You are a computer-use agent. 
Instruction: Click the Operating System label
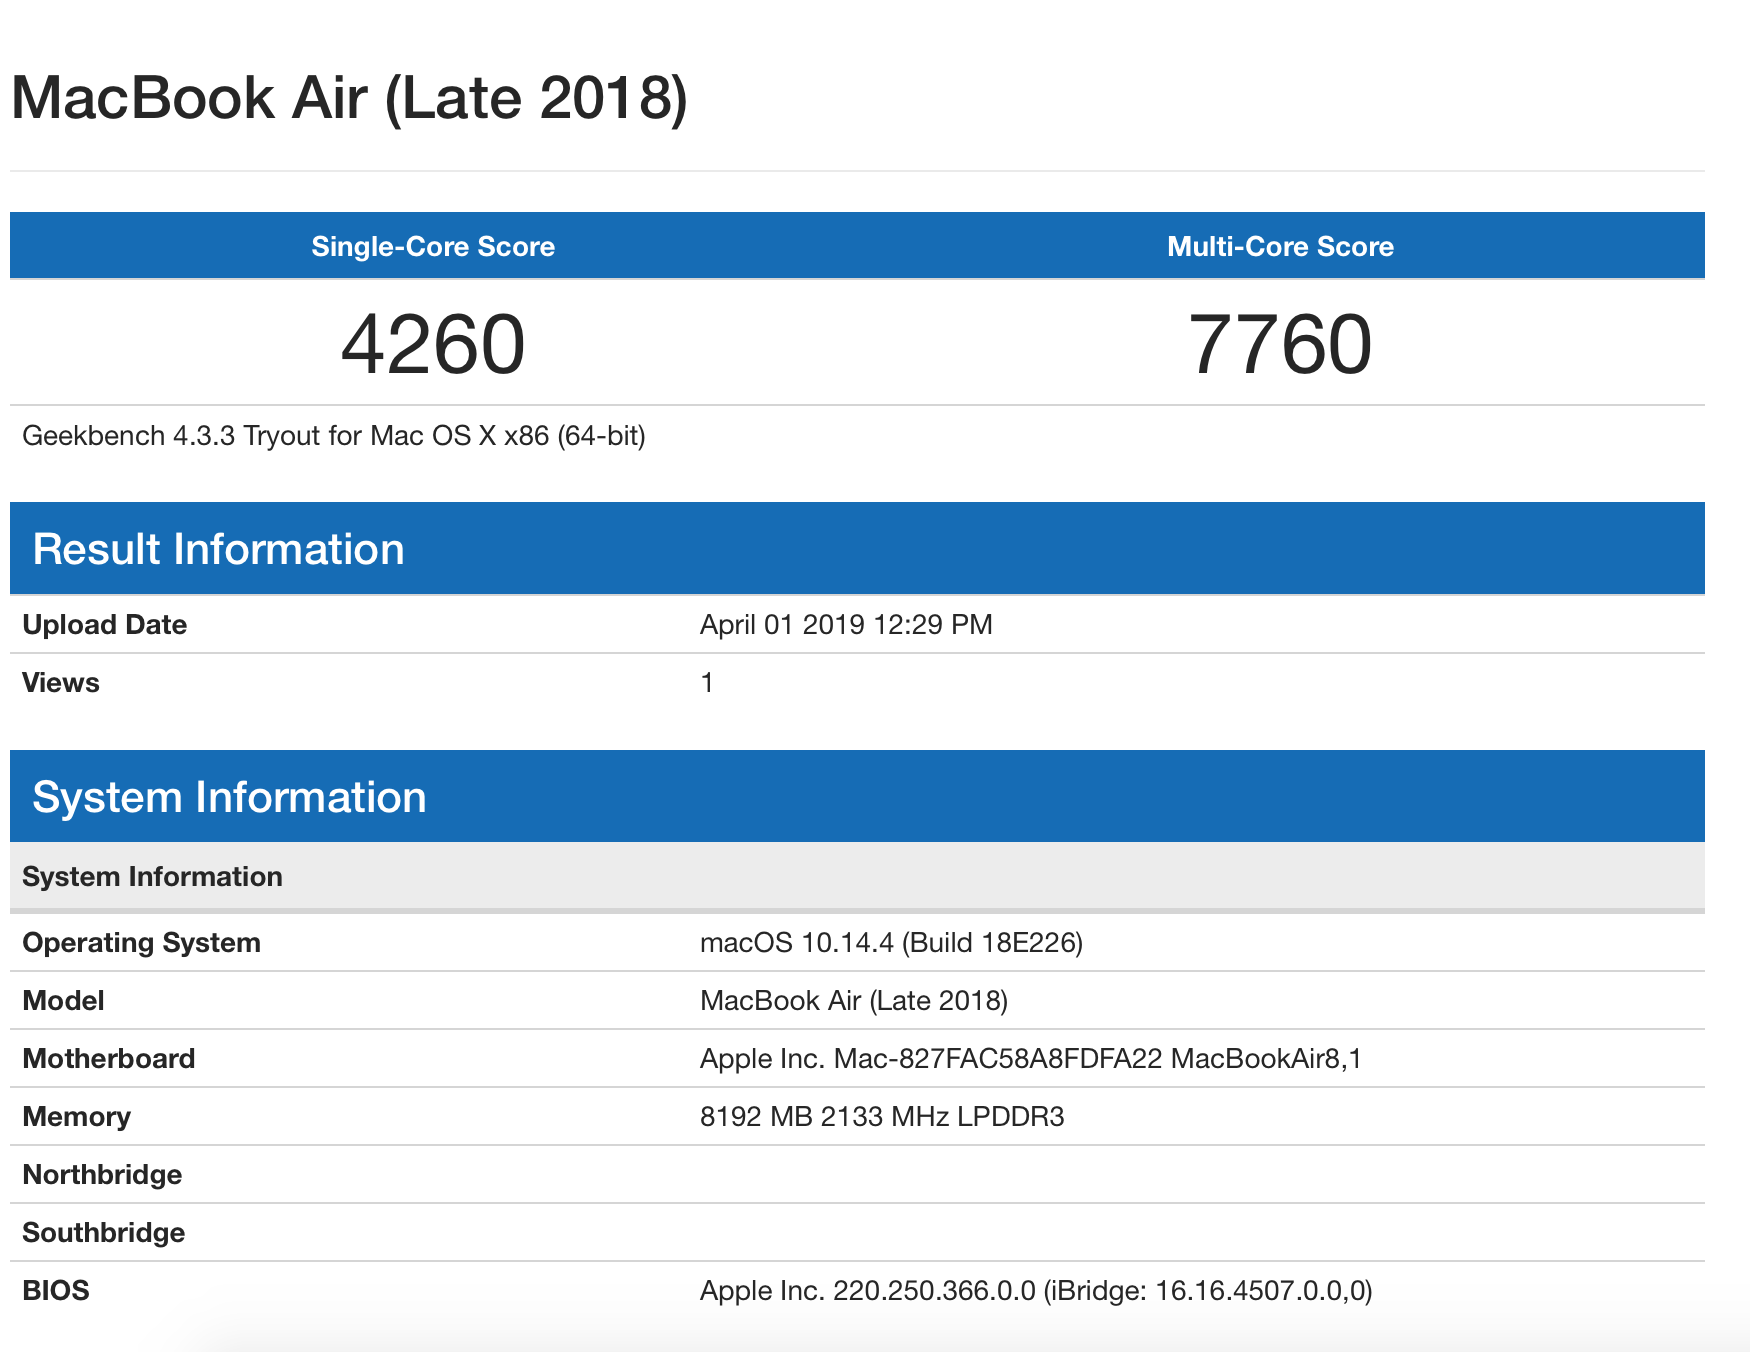click(x=141, y=943)
